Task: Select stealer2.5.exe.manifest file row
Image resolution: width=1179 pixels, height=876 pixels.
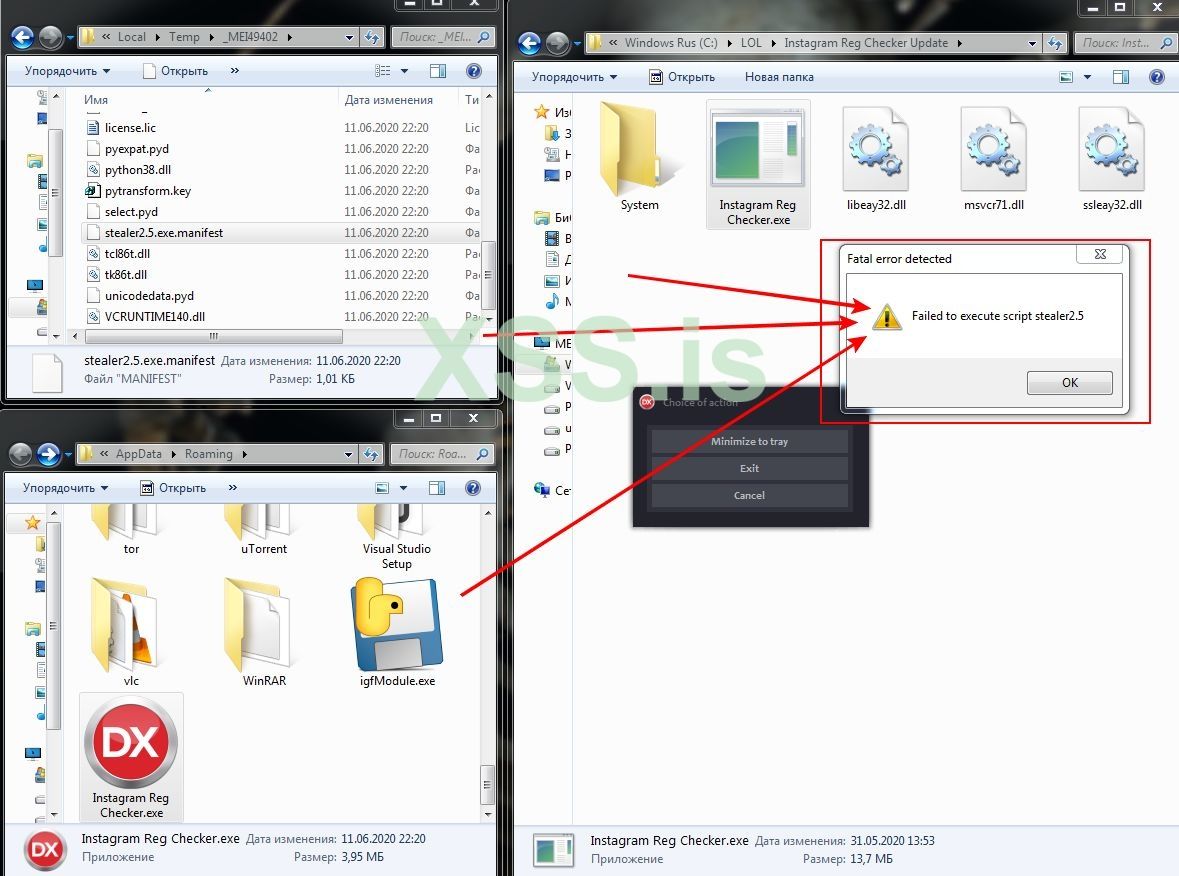Action: click(x=282, y=233)
